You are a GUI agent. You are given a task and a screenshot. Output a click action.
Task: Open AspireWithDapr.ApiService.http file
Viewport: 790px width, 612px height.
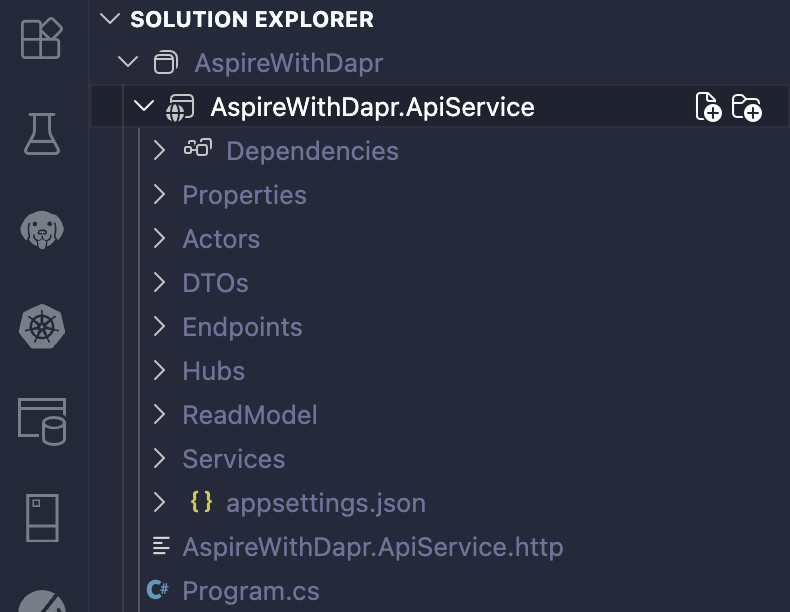coord(372,547)
